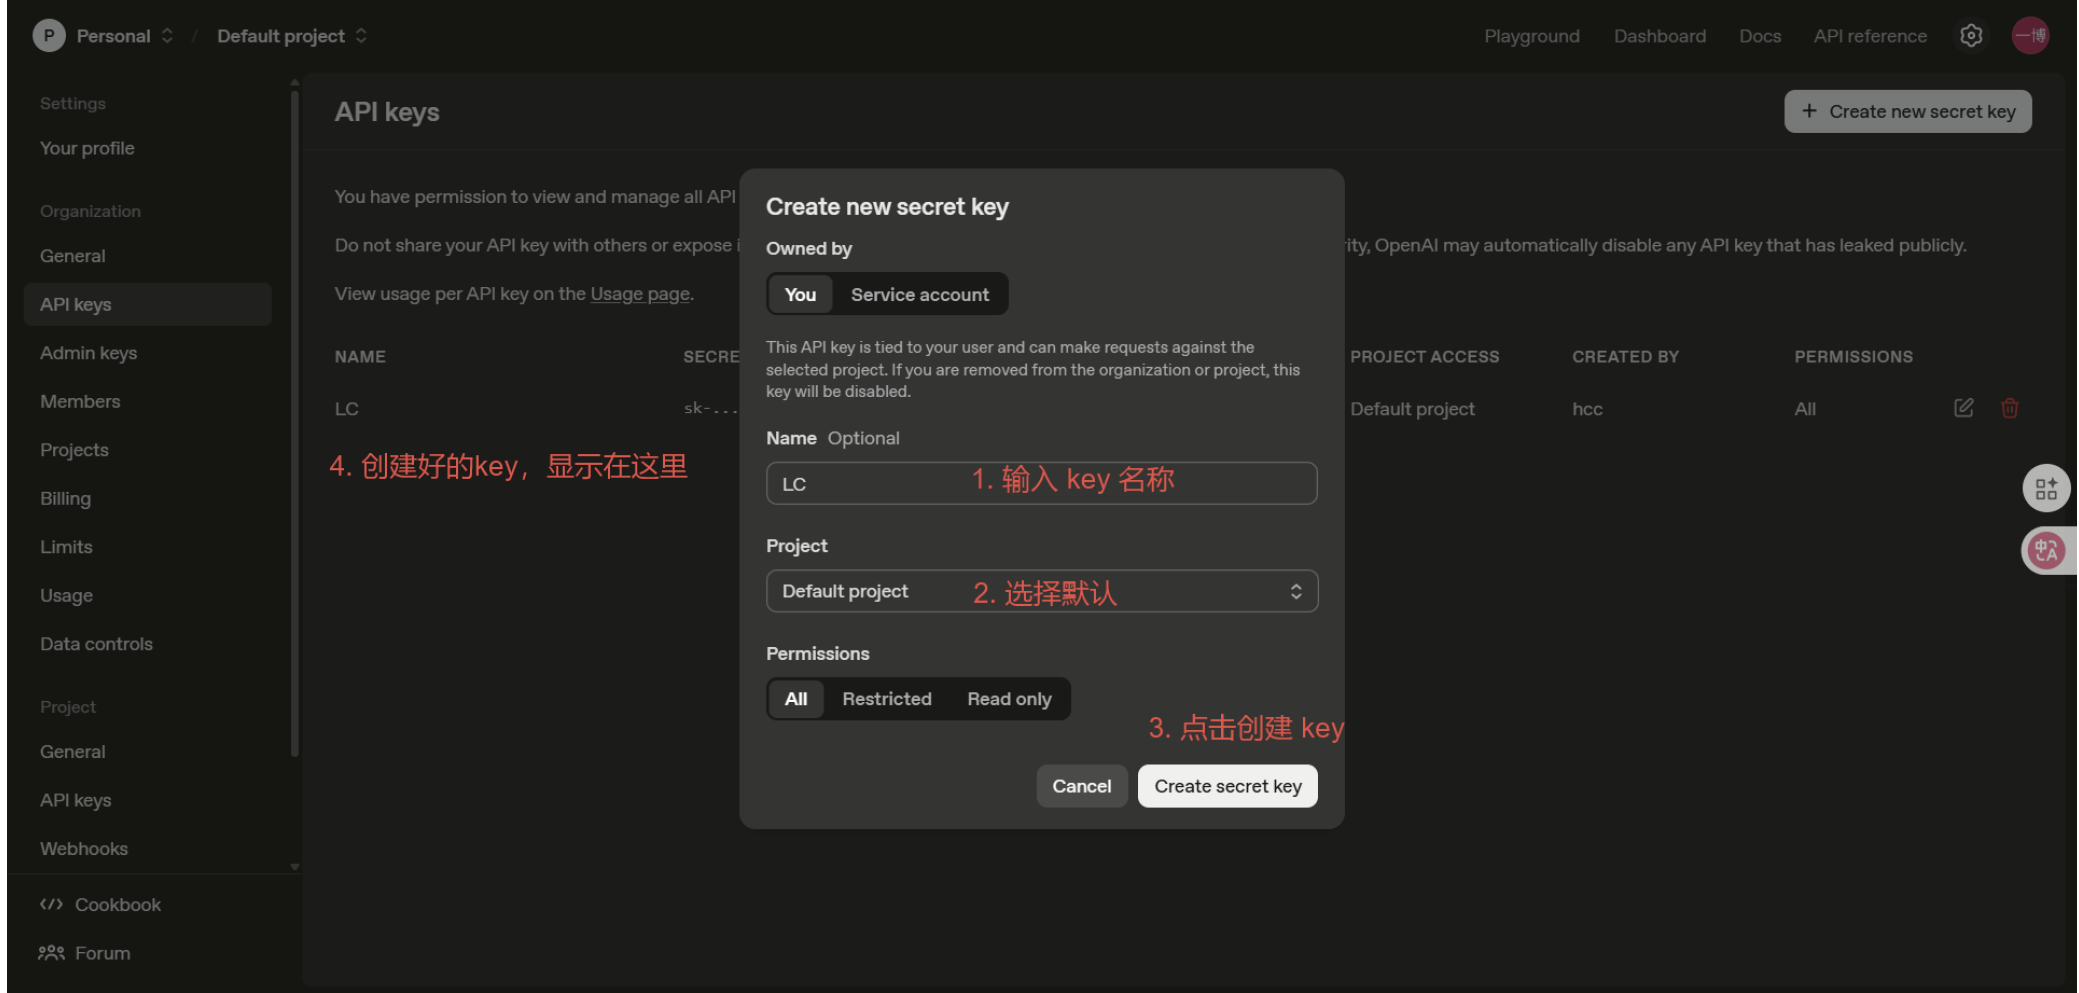Open Project General settings in sidebar
Image resolution: width=2079 pixels, height=993 pixels.
click(x=148, y=752)
